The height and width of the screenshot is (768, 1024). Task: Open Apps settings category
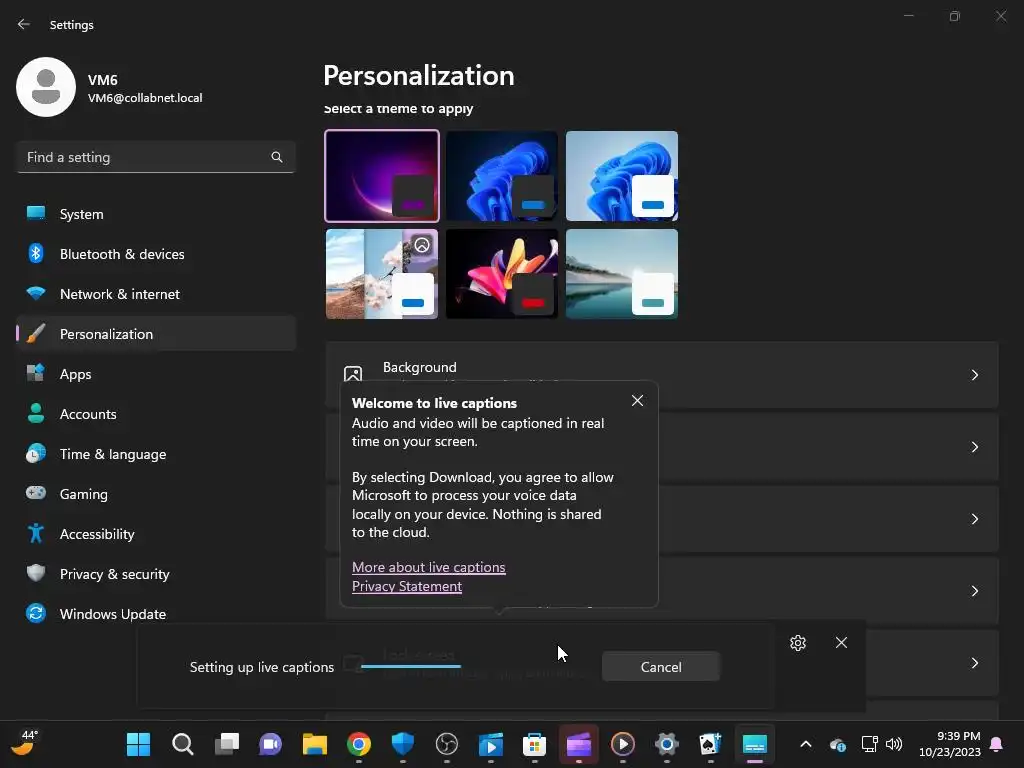[x=155, y=374]
